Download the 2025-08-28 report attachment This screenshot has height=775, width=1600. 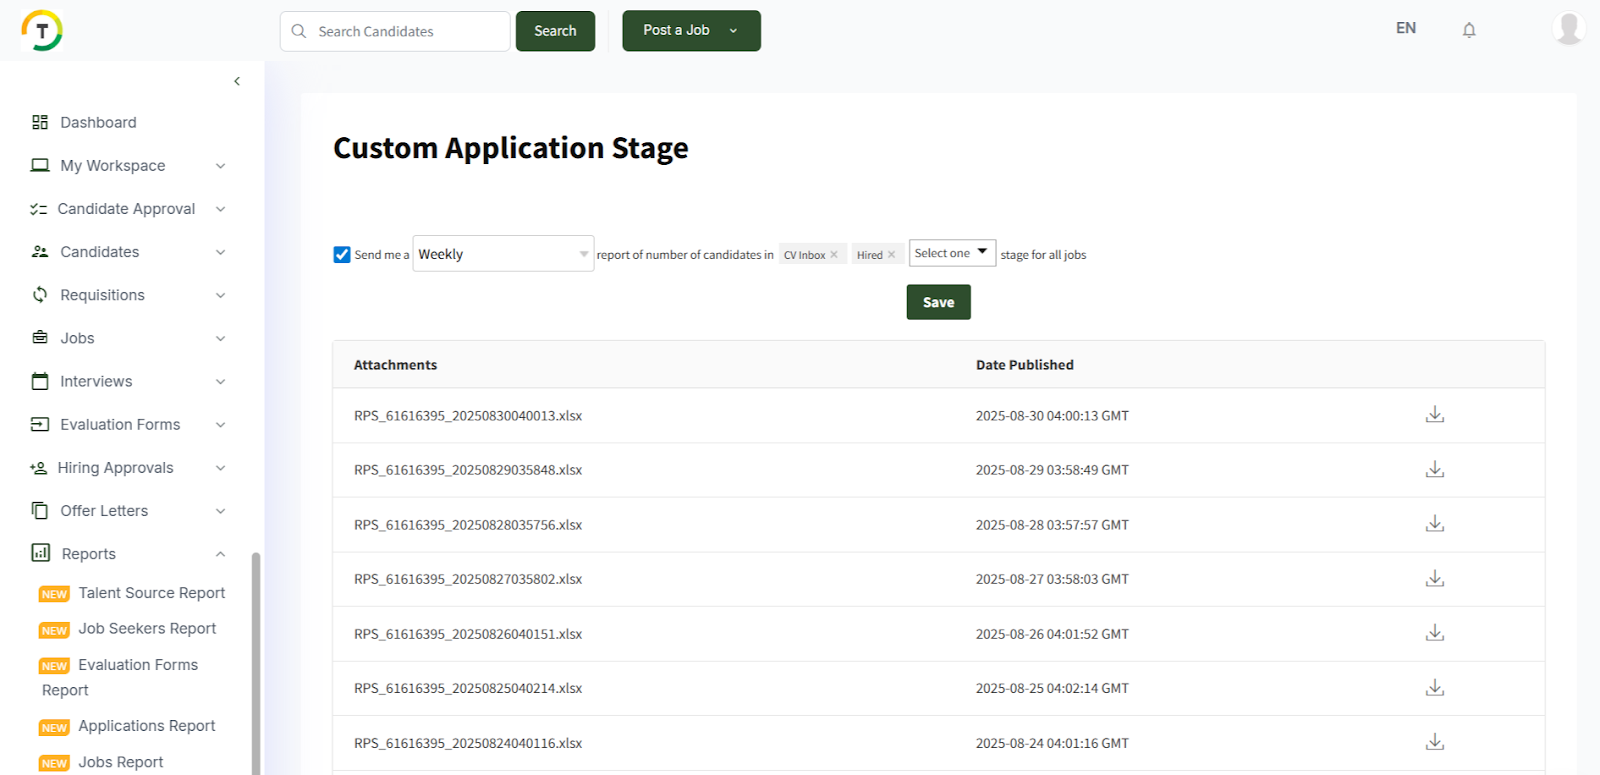tap(1434, 524)
